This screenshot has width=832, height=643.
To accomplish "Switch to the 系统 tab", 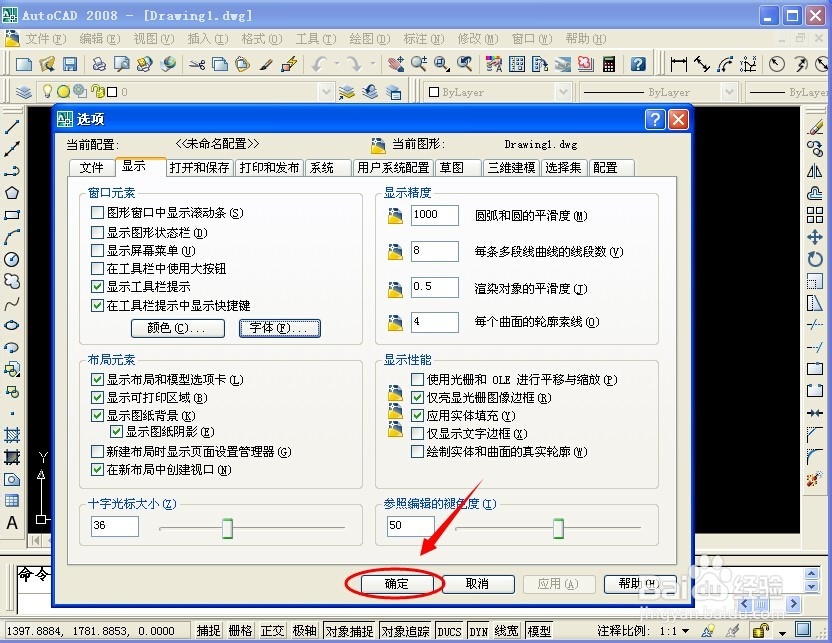I will (328, 168).
